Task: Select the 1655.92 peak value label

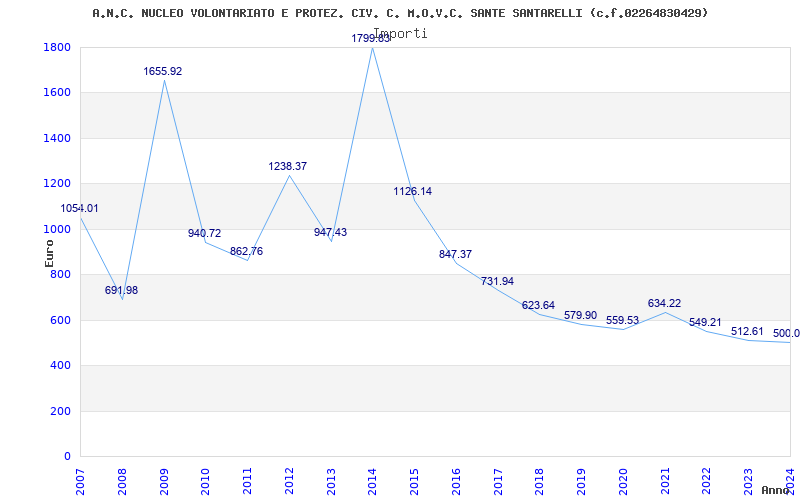Action: [x=163, y=71]
